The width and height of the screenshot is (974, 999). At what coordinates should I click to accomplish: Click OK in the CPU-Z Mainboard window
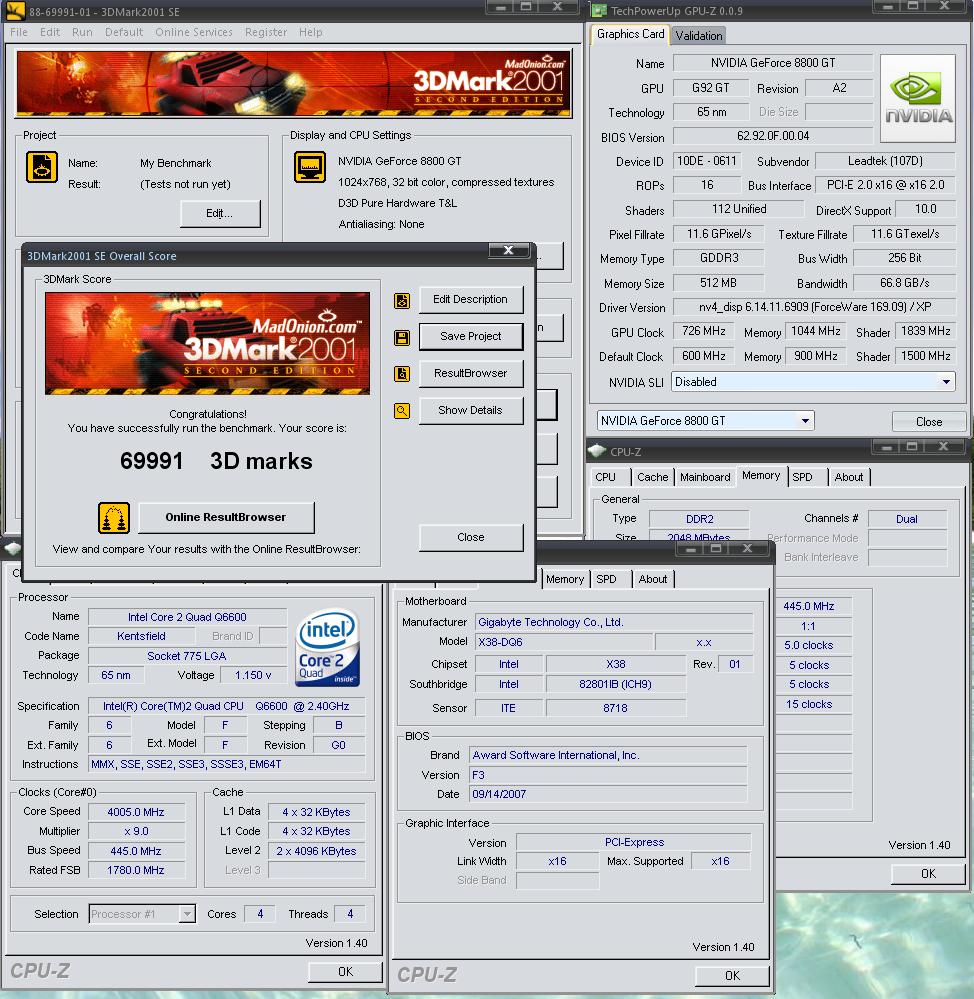click(x=733, y=975)
